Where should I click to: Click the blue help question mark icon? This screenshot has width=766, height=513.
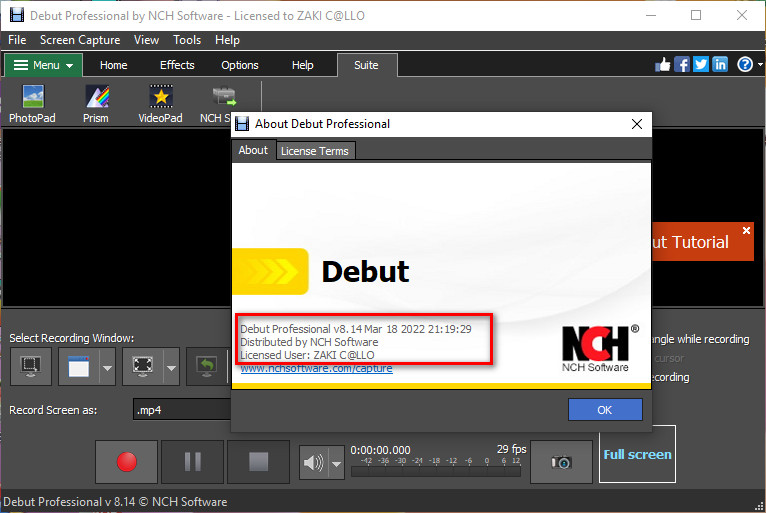(745, 64)
